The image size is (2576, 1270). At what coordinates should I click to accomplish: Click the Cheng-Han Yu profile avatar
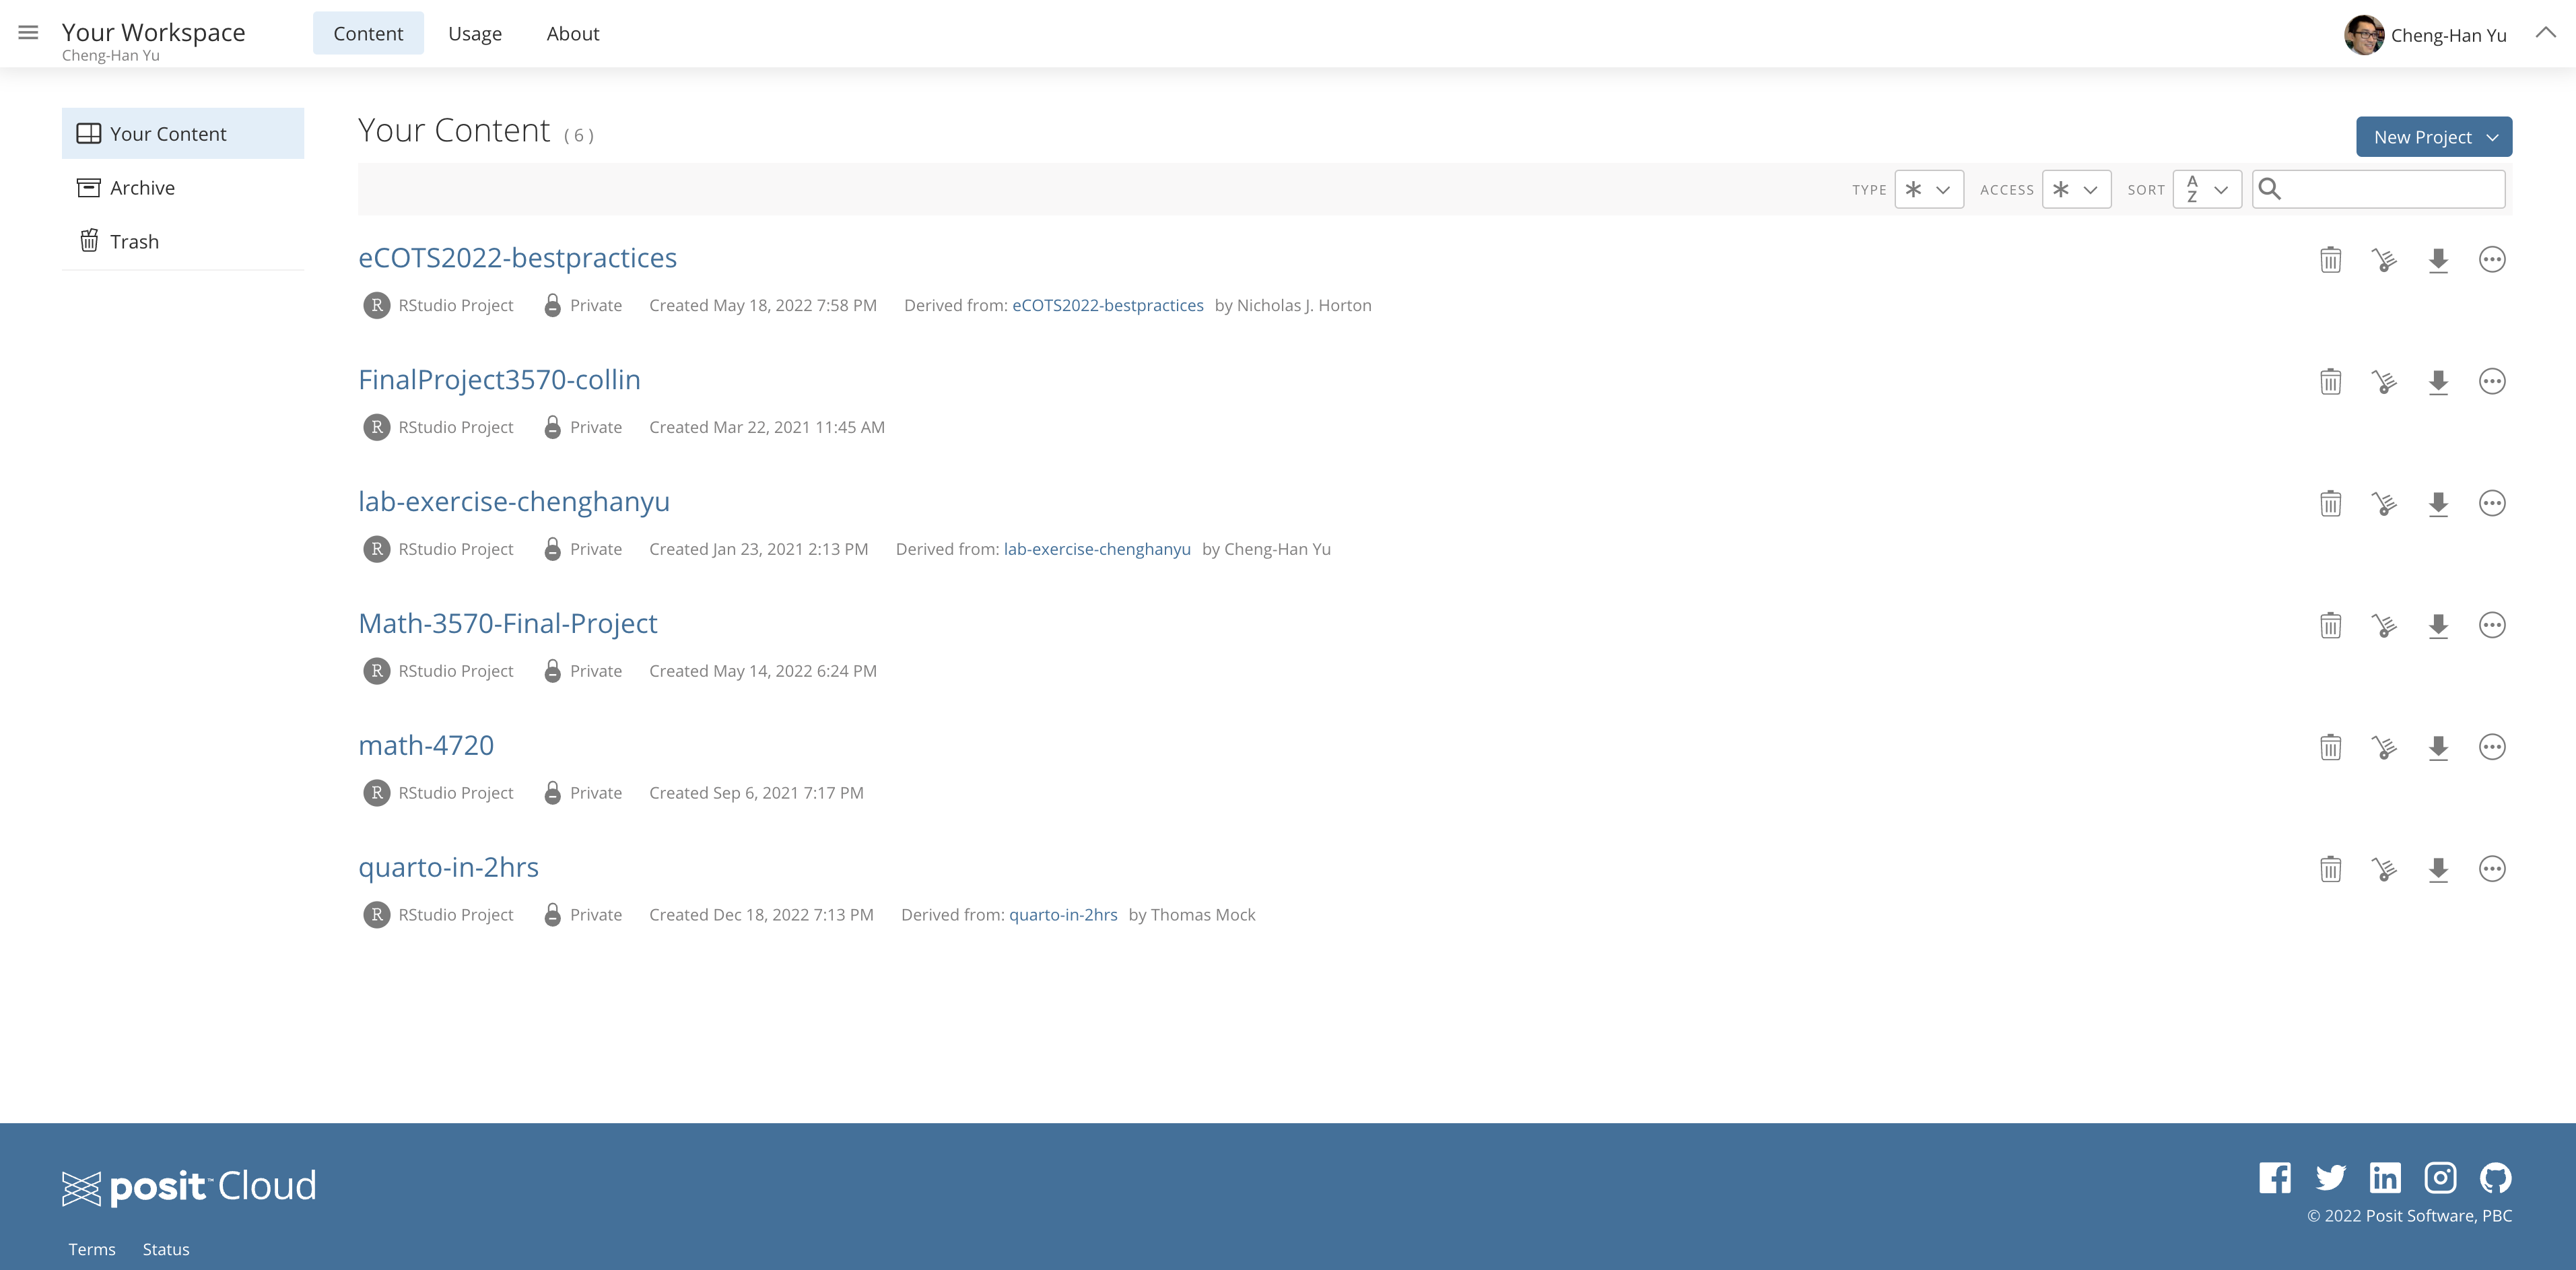coord(2364,35)
